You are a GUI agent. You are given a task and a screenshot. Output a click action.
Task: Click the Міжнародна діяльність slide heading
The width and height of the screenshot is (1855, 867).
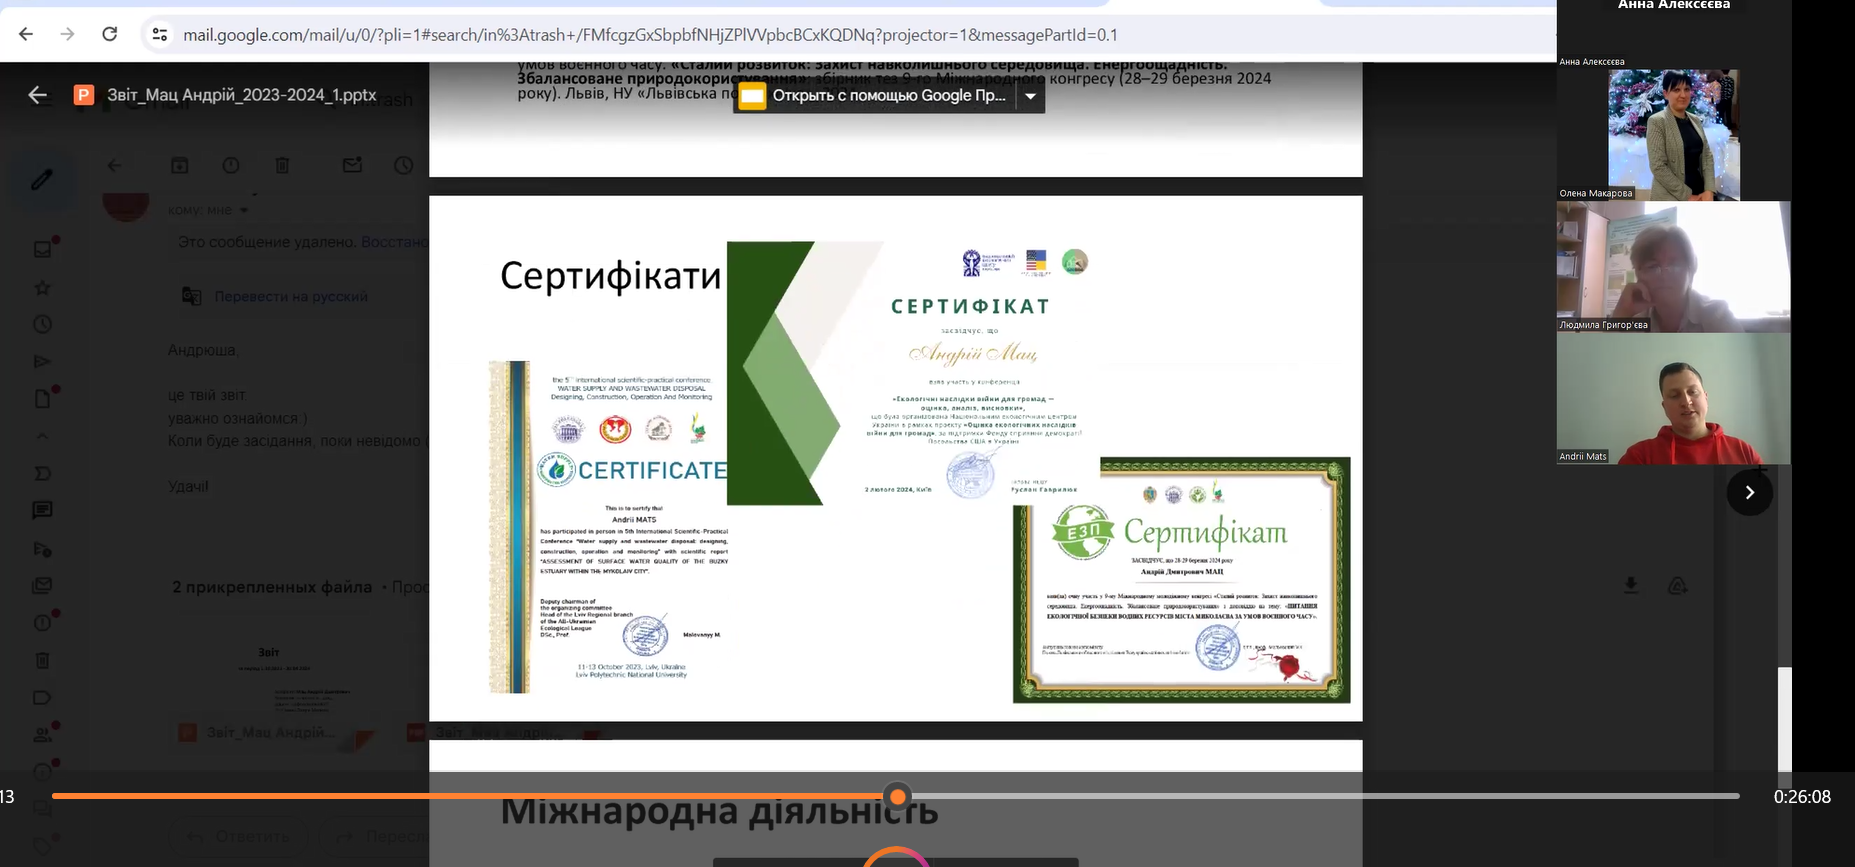(x=719, y=811)
